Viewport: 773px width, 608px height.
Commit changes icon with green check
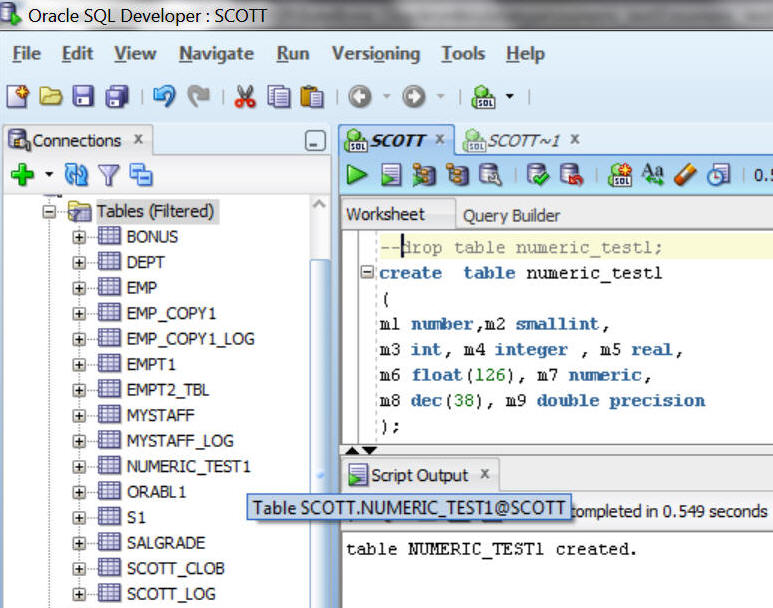538,175
